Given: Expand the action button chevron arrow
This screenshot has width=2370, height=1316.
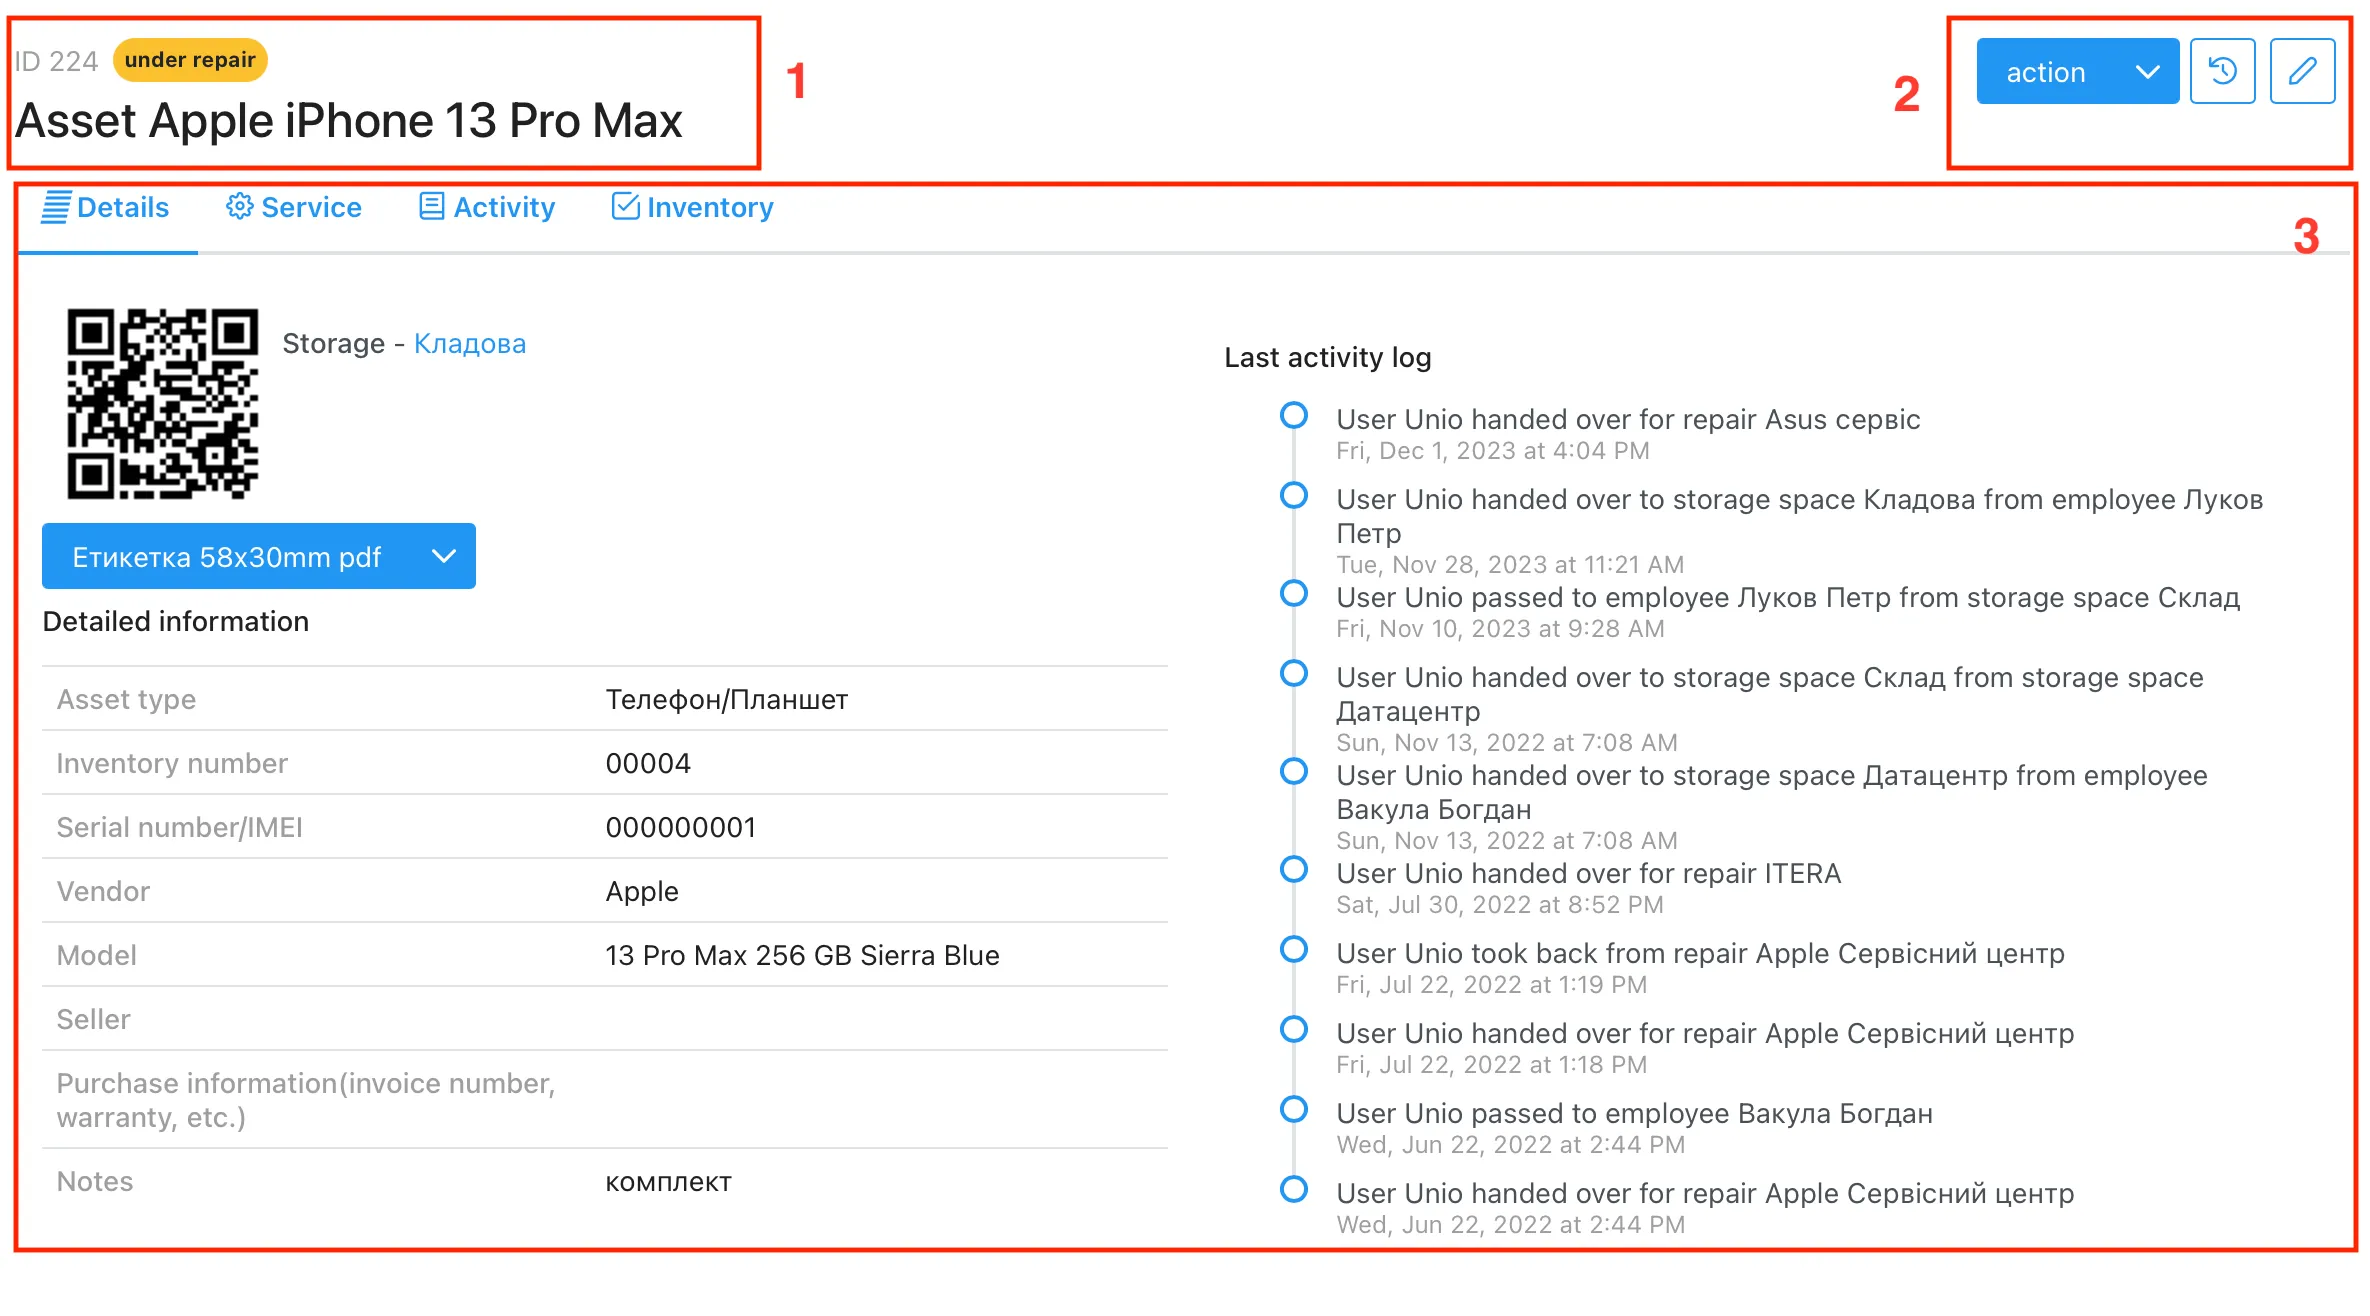Looking at the screenshot, I should 2147,72.
